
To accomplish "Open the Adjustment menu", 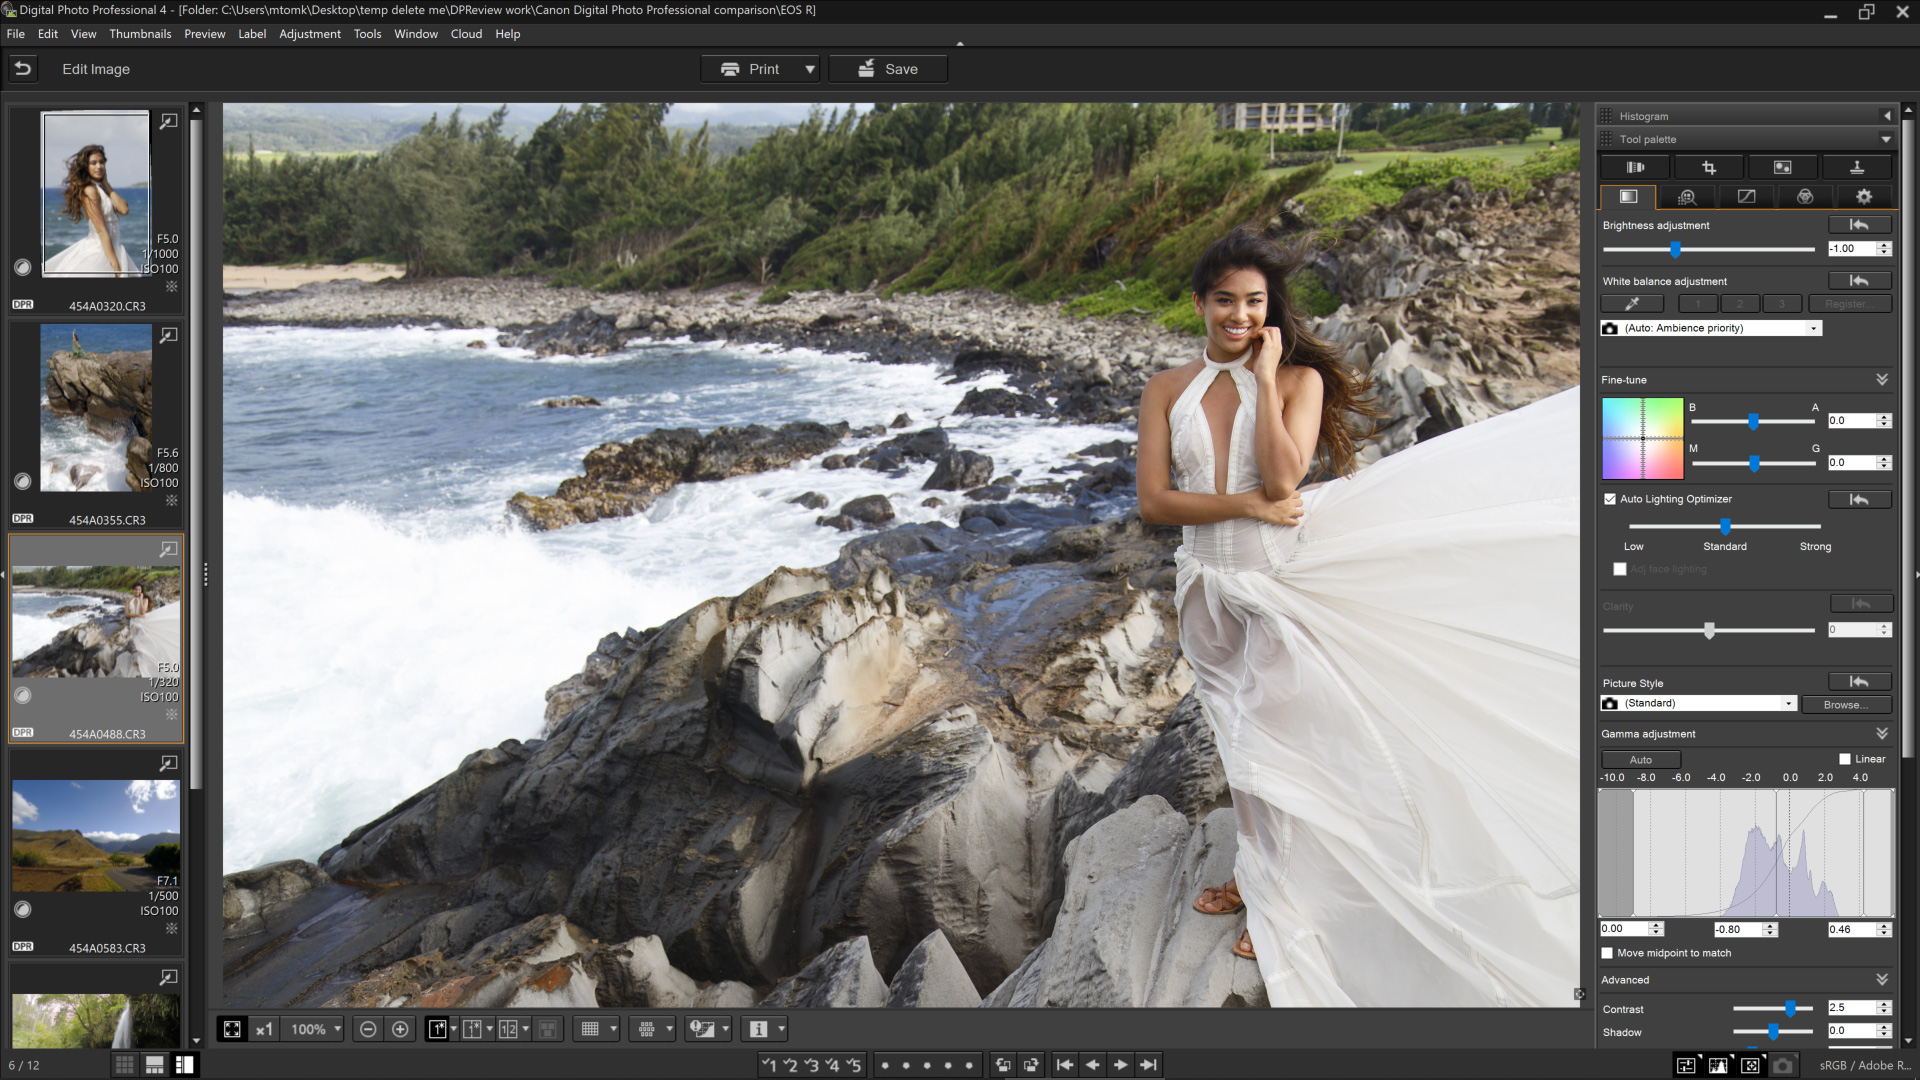I will [309, 34].
